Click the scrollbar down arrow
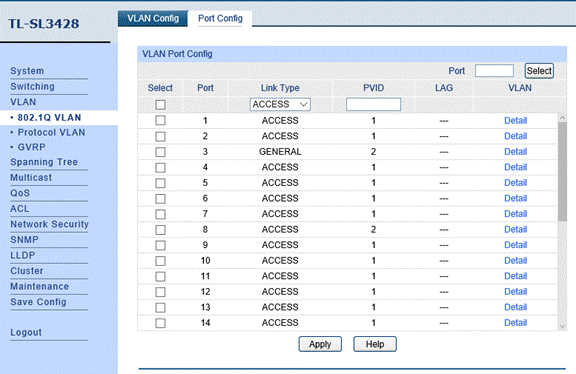Screen dimensions: 576x374 pos(562,327)
